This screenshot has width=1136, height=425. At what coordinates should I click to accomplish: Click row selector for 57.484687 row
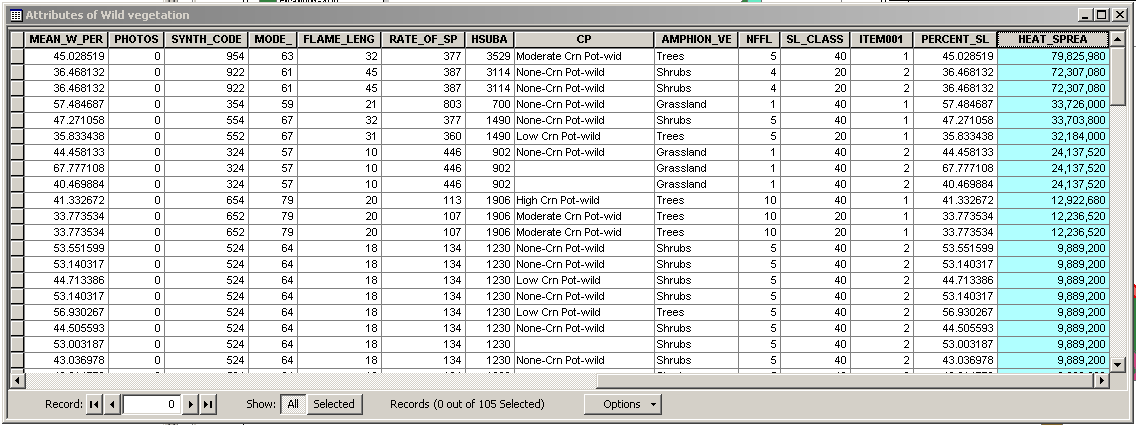tap(17, 104)
